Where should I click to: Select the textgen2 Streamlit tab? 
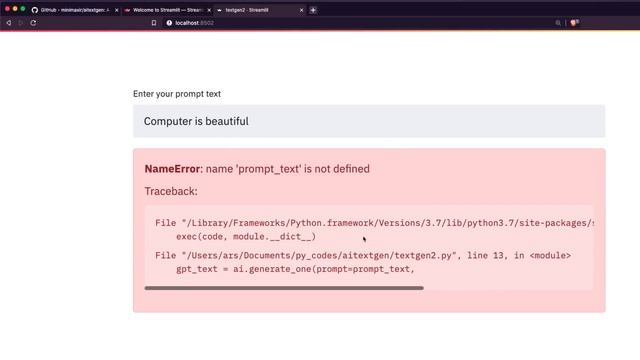260,10
